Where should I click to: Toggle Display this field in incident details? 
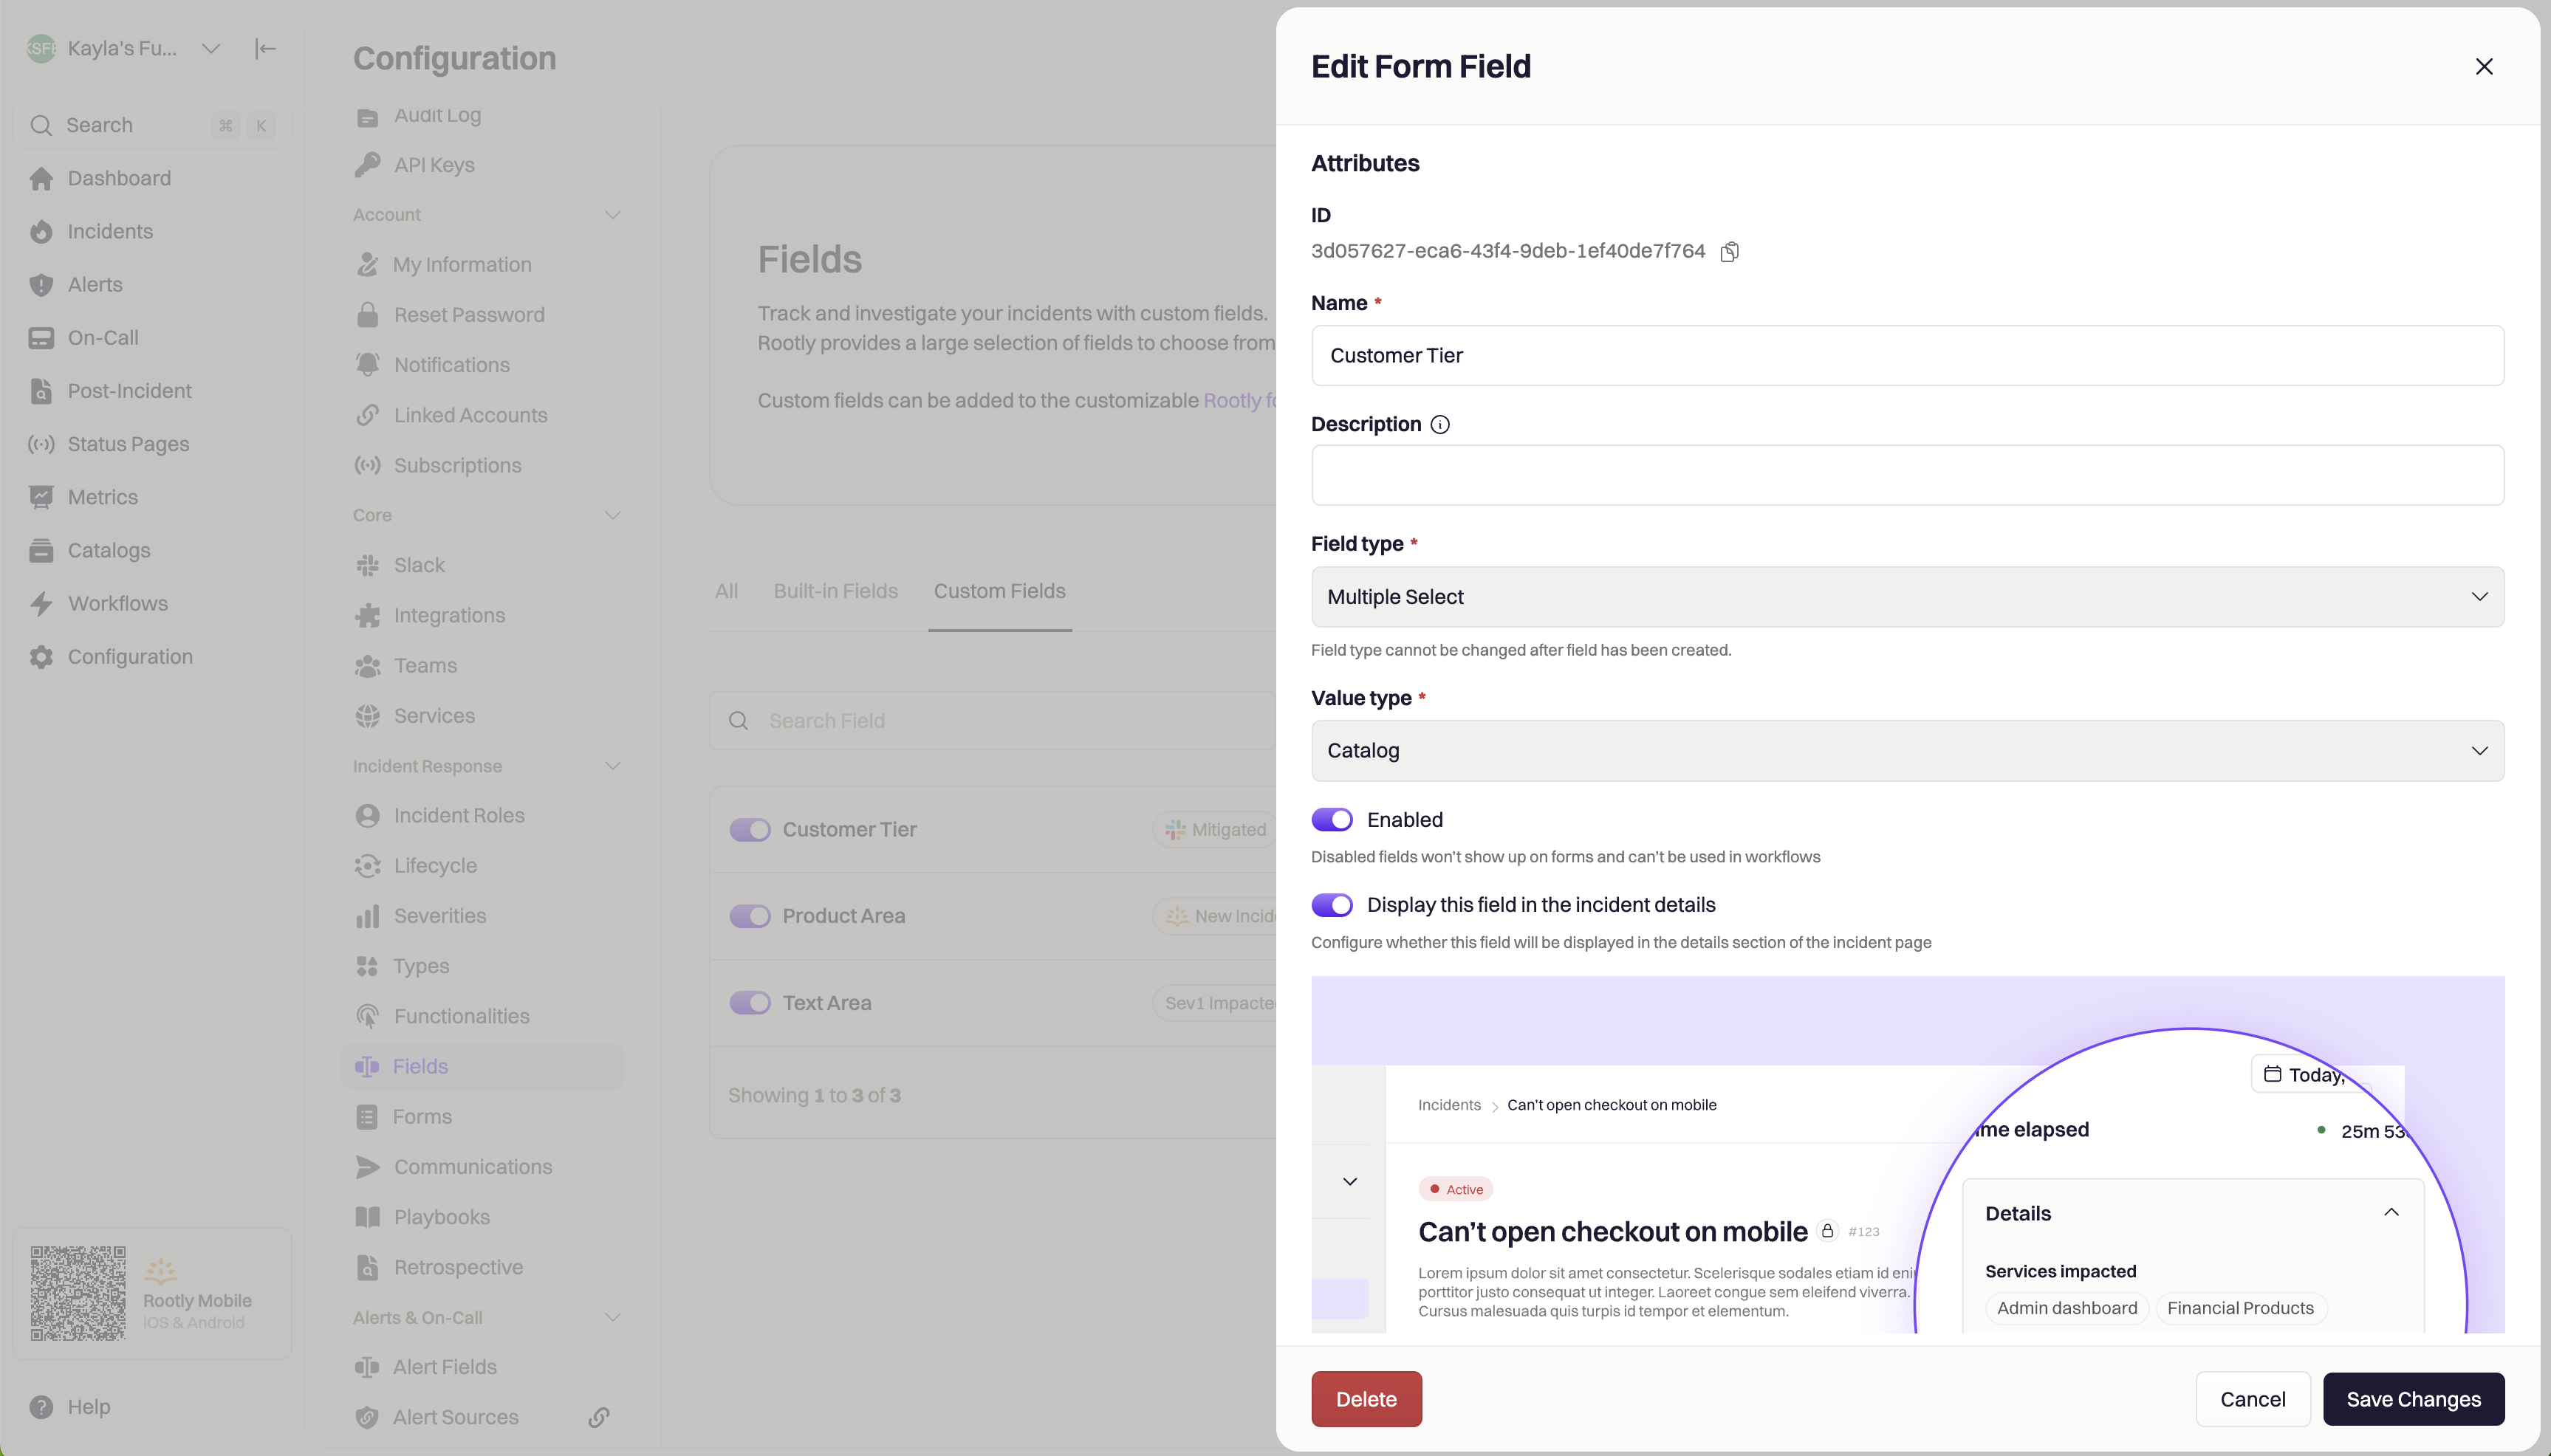click(1332, 905)
